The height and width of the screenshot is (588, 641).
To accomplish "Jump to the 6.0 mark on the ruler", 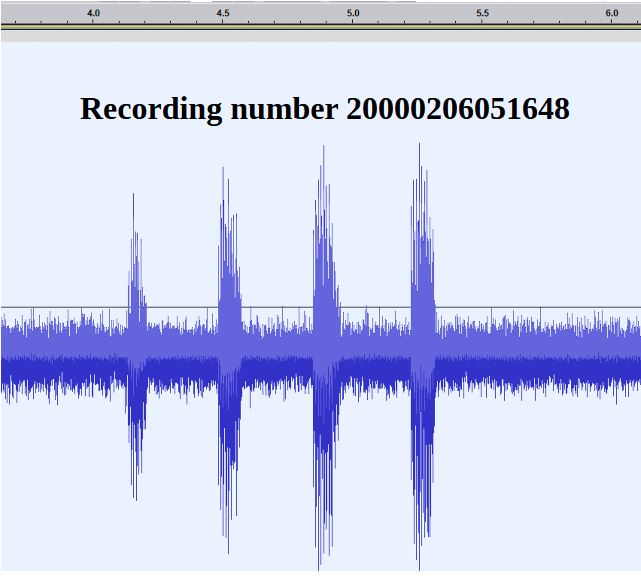I will pos(611,13).
